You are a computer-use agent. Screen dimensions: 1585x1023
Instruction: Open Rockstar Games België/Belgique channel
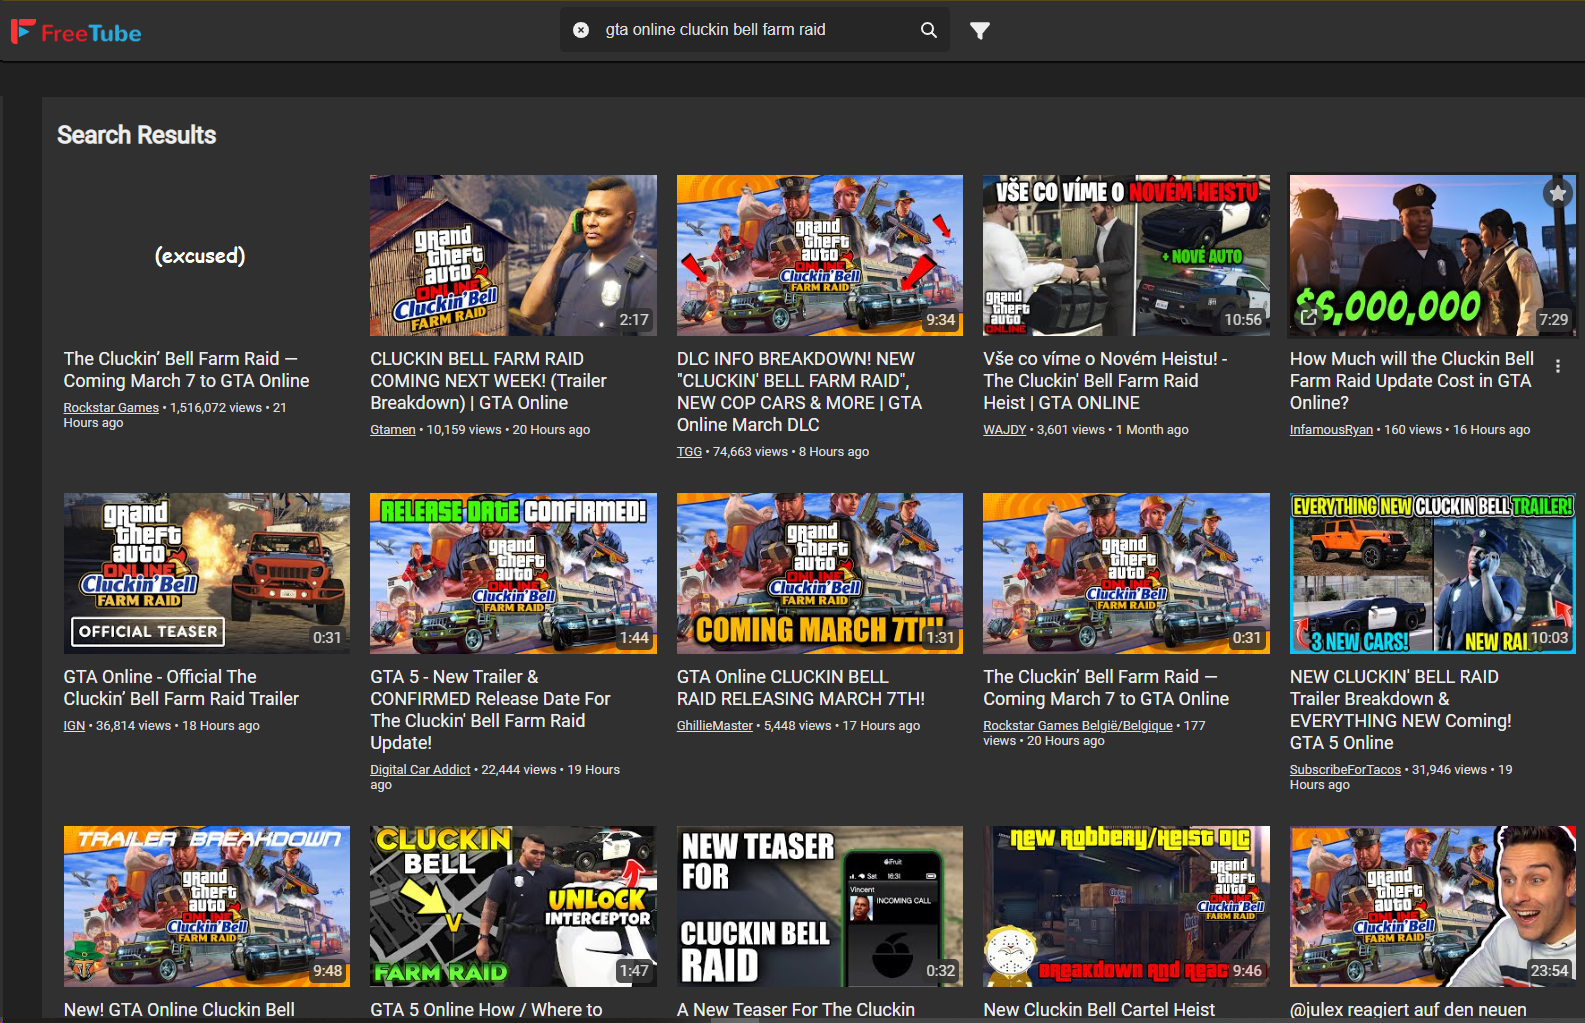click(x=1078, y=726)
